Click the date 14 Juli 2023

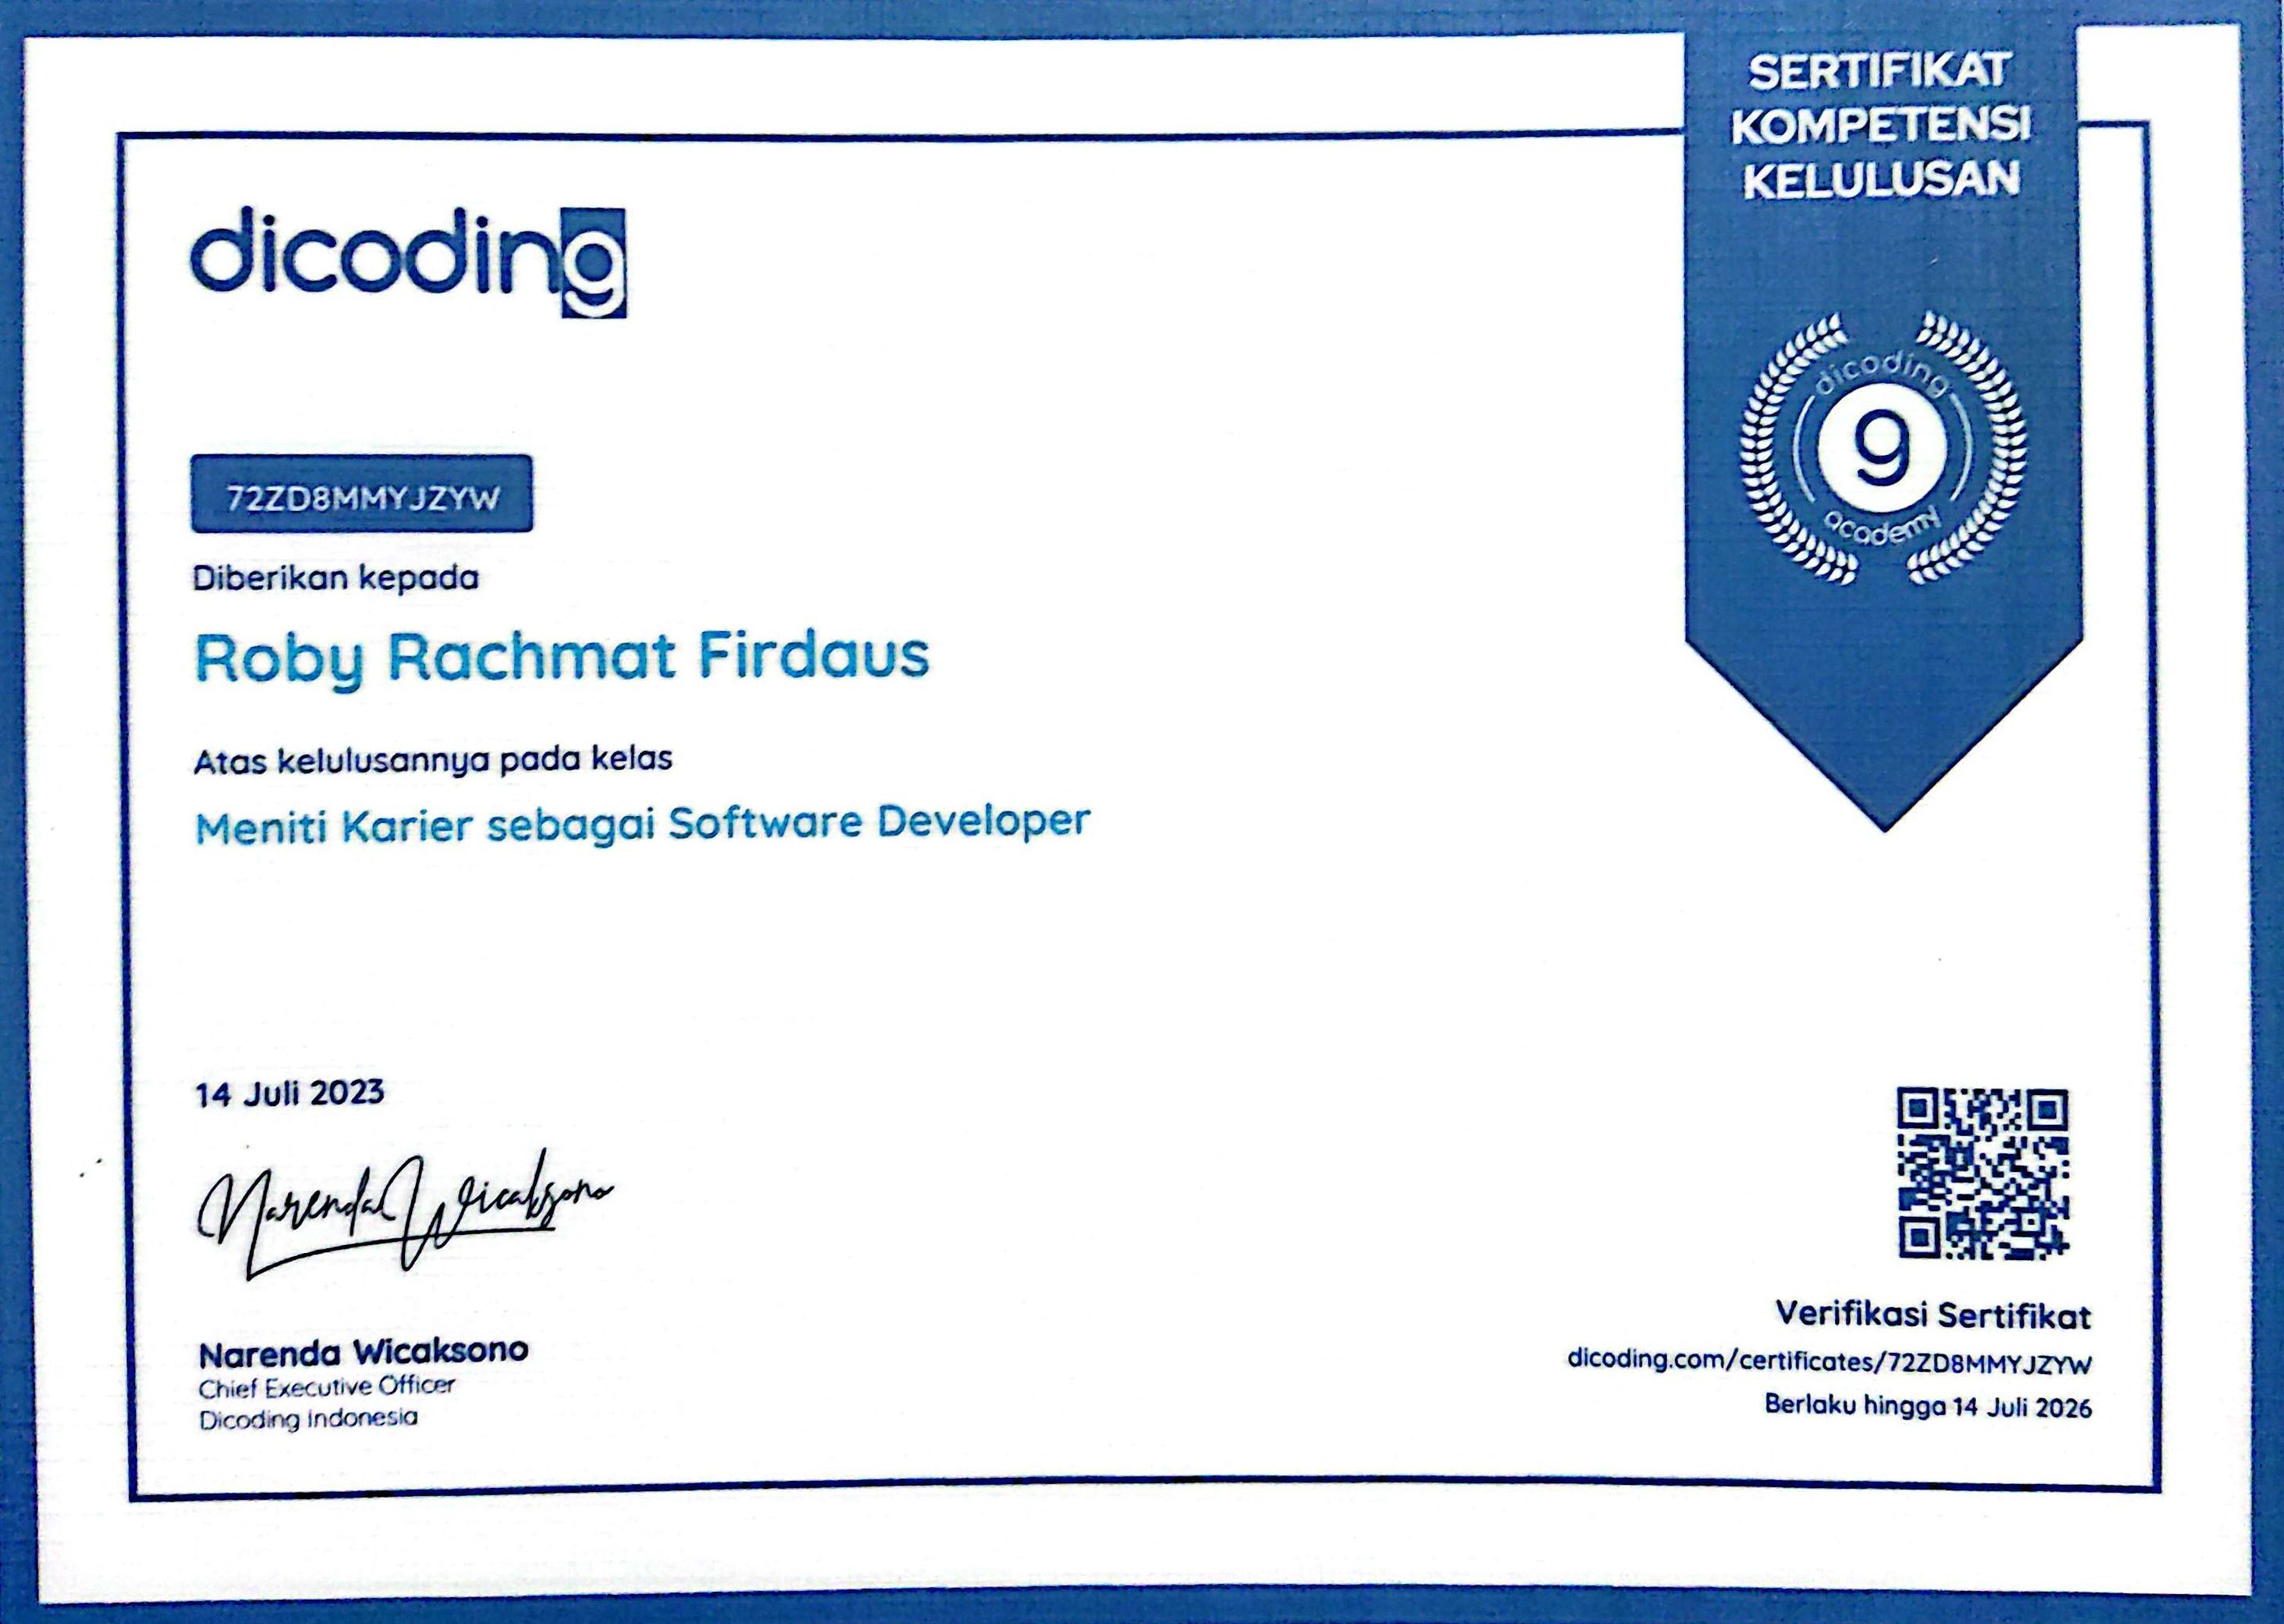tap(289, 1093)
